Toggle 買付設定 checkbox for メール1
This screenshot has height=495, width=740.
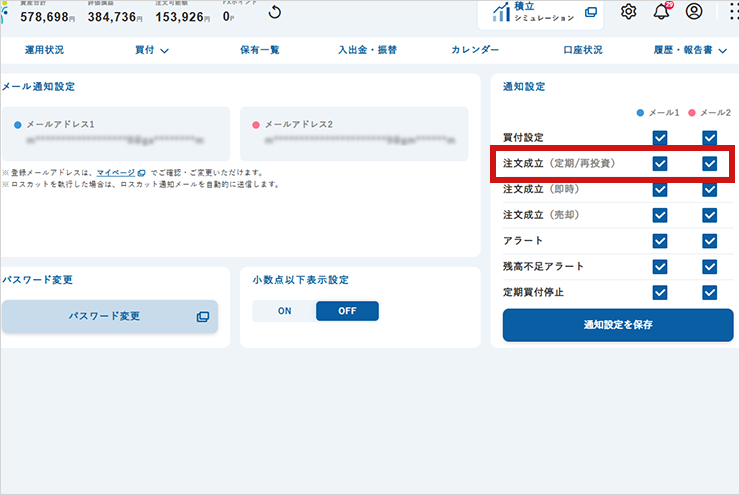coord(660,138)
